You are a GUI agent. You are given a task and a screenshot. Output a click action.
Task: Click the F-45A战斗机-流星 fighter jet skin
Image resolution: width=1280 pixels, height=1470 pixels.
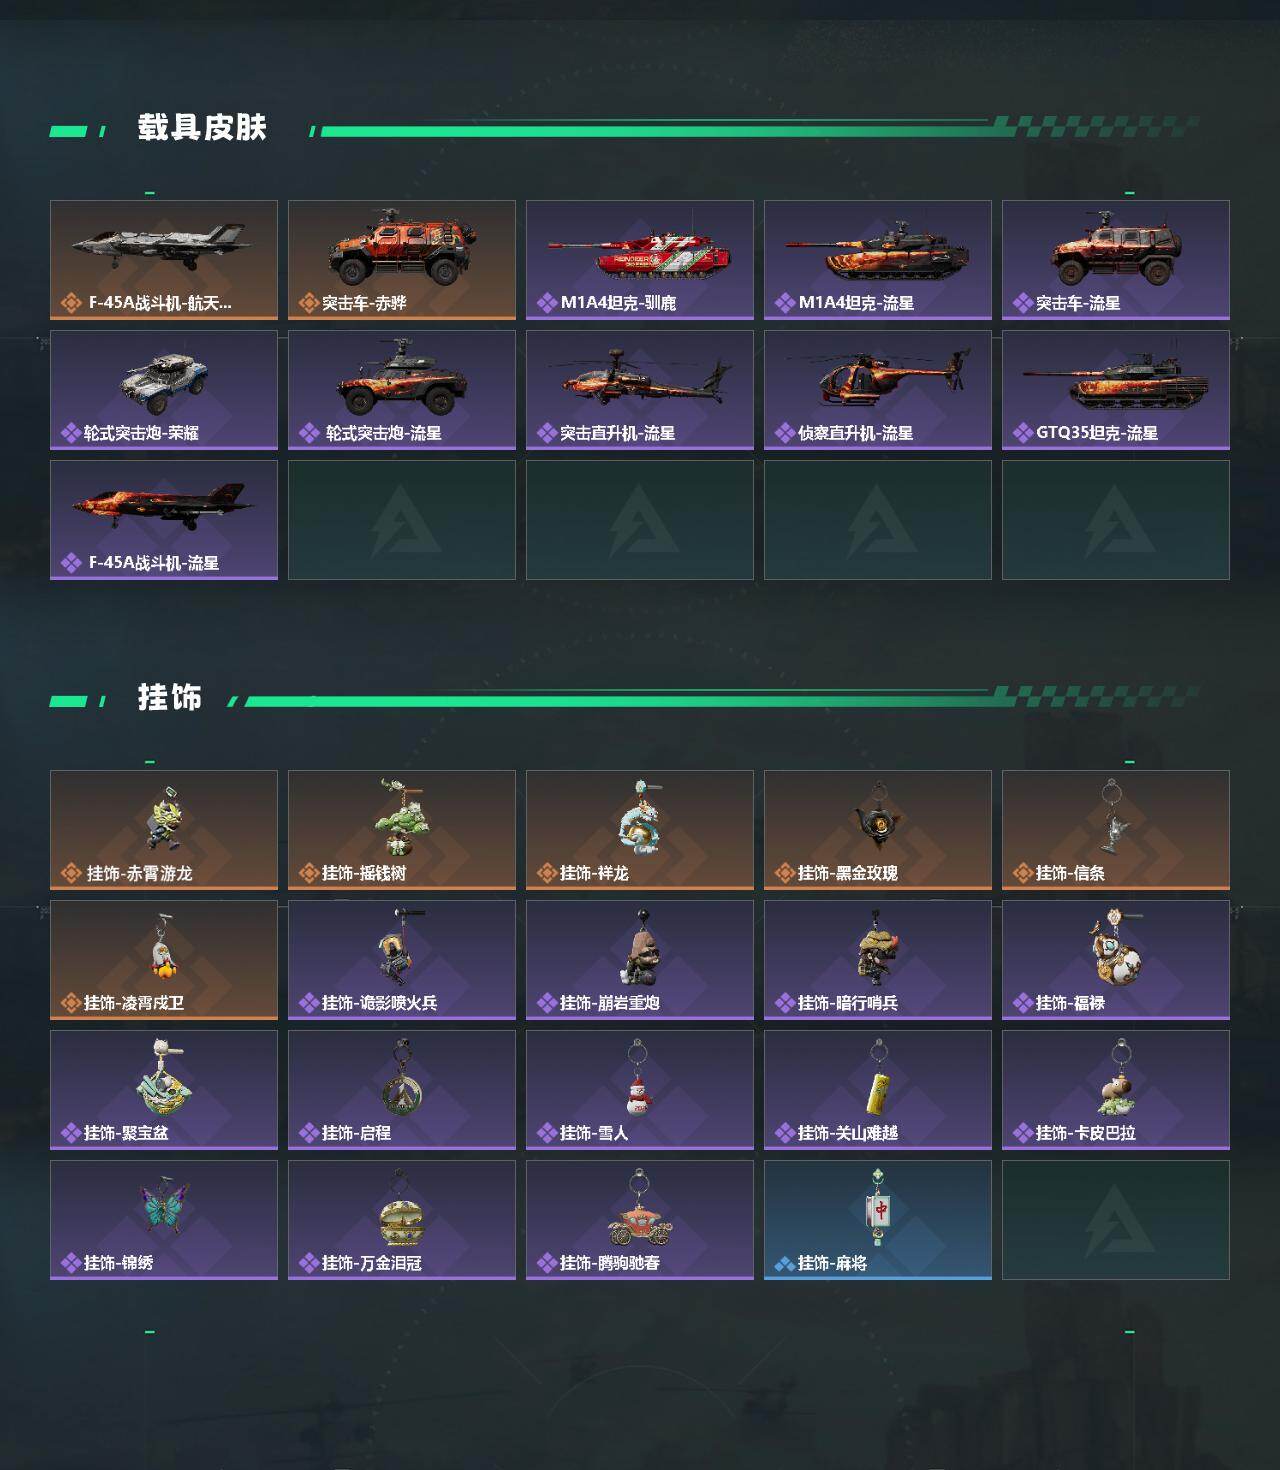click(x=164, y=520)
